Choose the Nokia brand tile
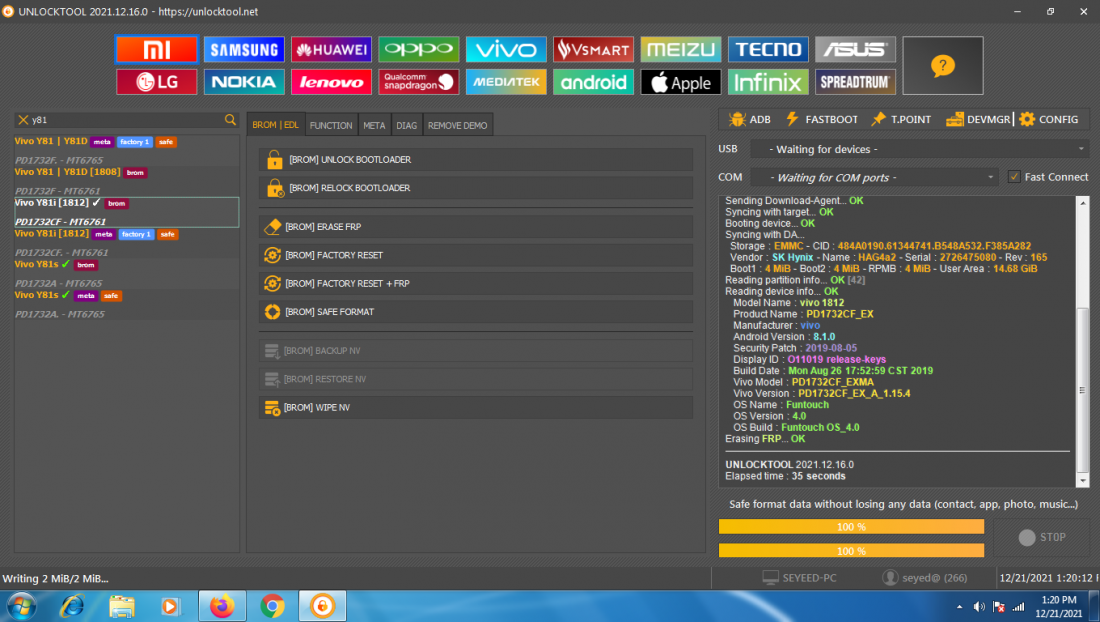Screen dimensions: 1100x622 pyautogui.click(x=244, y=81)
